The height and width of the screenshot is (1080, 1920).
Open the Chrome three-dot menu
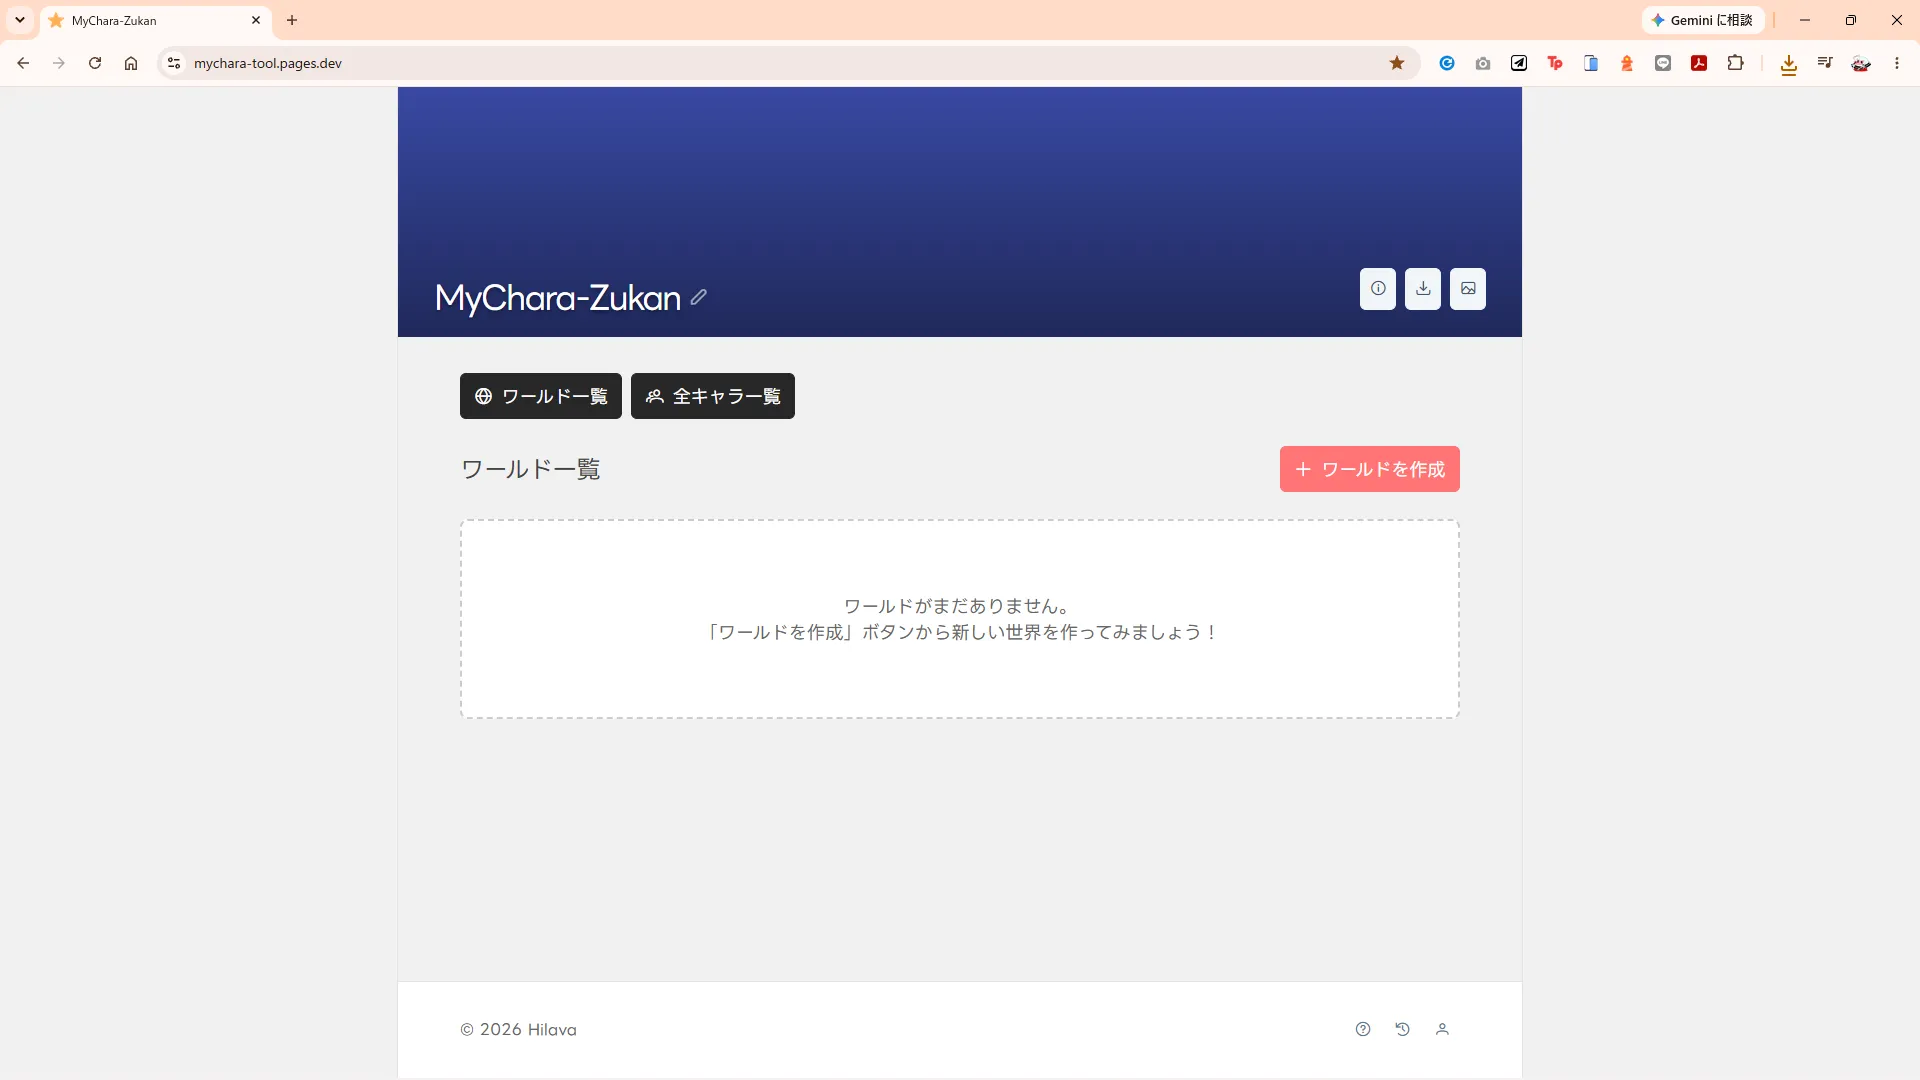click(x=1897, y=63)
